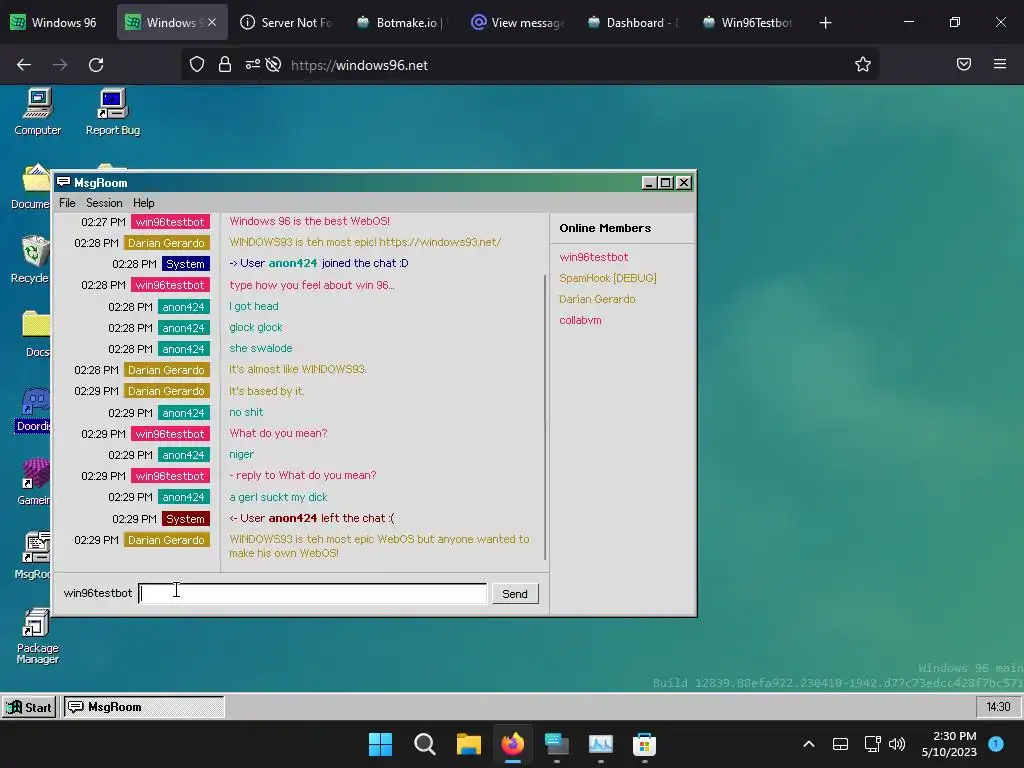Bookmark this page with the star
The width and height of the screenshot is (1024, 768).
click(863, 65)
